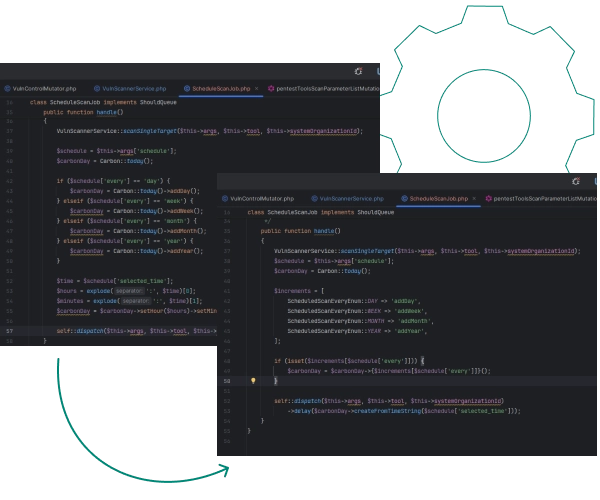Click ShouldQueue interface name in the front editor

coord(373,213)
